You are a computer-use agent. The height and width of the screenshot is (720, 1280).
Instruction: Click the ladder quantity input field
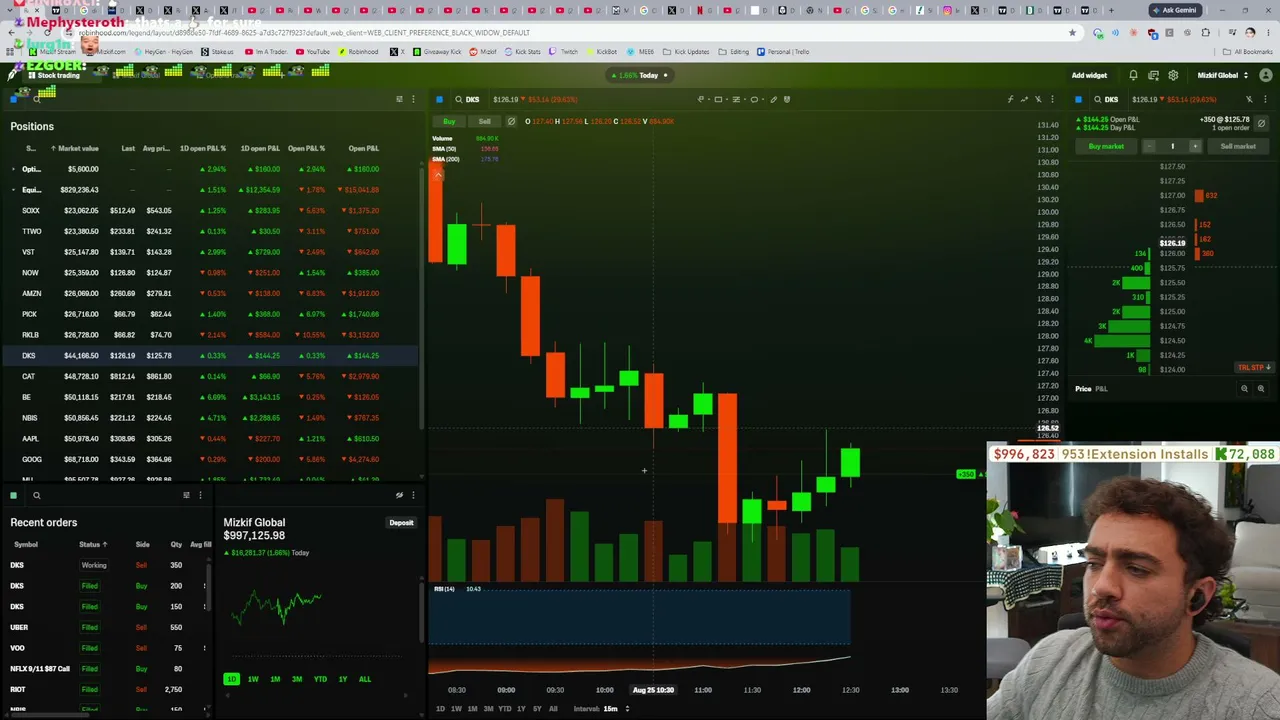(x=1172, y=146)
